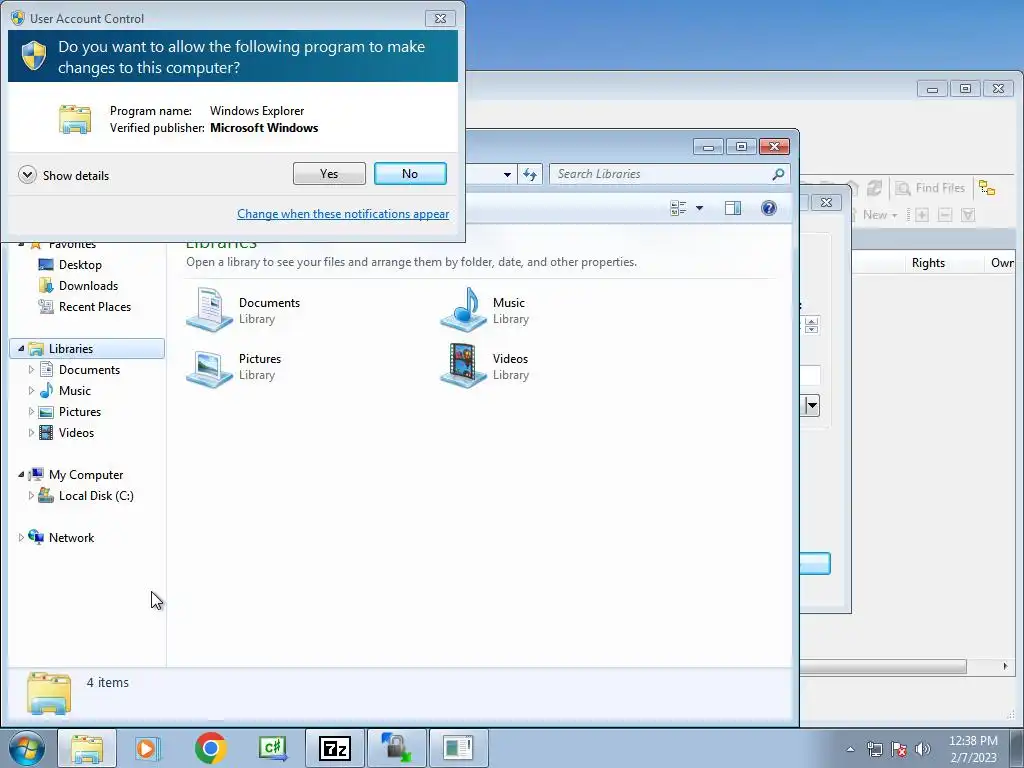Click the Rights column header
This screenshot has width=1024, height=768.
coord(928,263)
